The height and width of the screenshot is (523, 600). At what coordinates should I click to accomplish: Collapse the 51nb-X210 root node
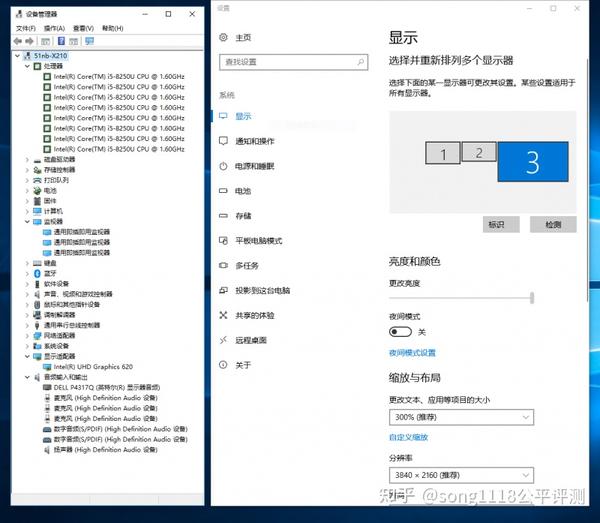pos(17,56)
